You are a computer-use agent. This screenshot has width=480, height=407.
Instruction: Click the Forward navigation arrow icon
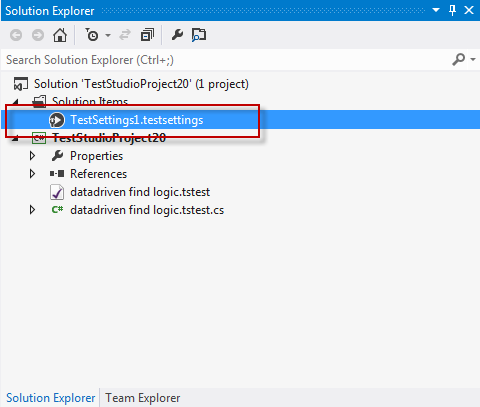[38, 35]
